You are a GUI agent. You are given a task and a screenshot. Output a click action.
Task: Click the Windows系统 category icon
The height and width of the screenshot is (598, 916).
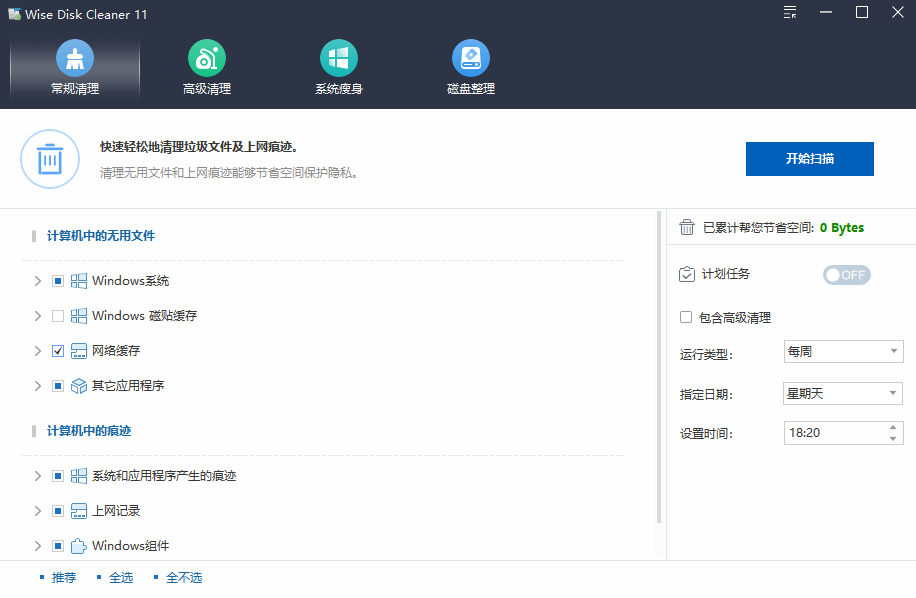pos(78,281)
